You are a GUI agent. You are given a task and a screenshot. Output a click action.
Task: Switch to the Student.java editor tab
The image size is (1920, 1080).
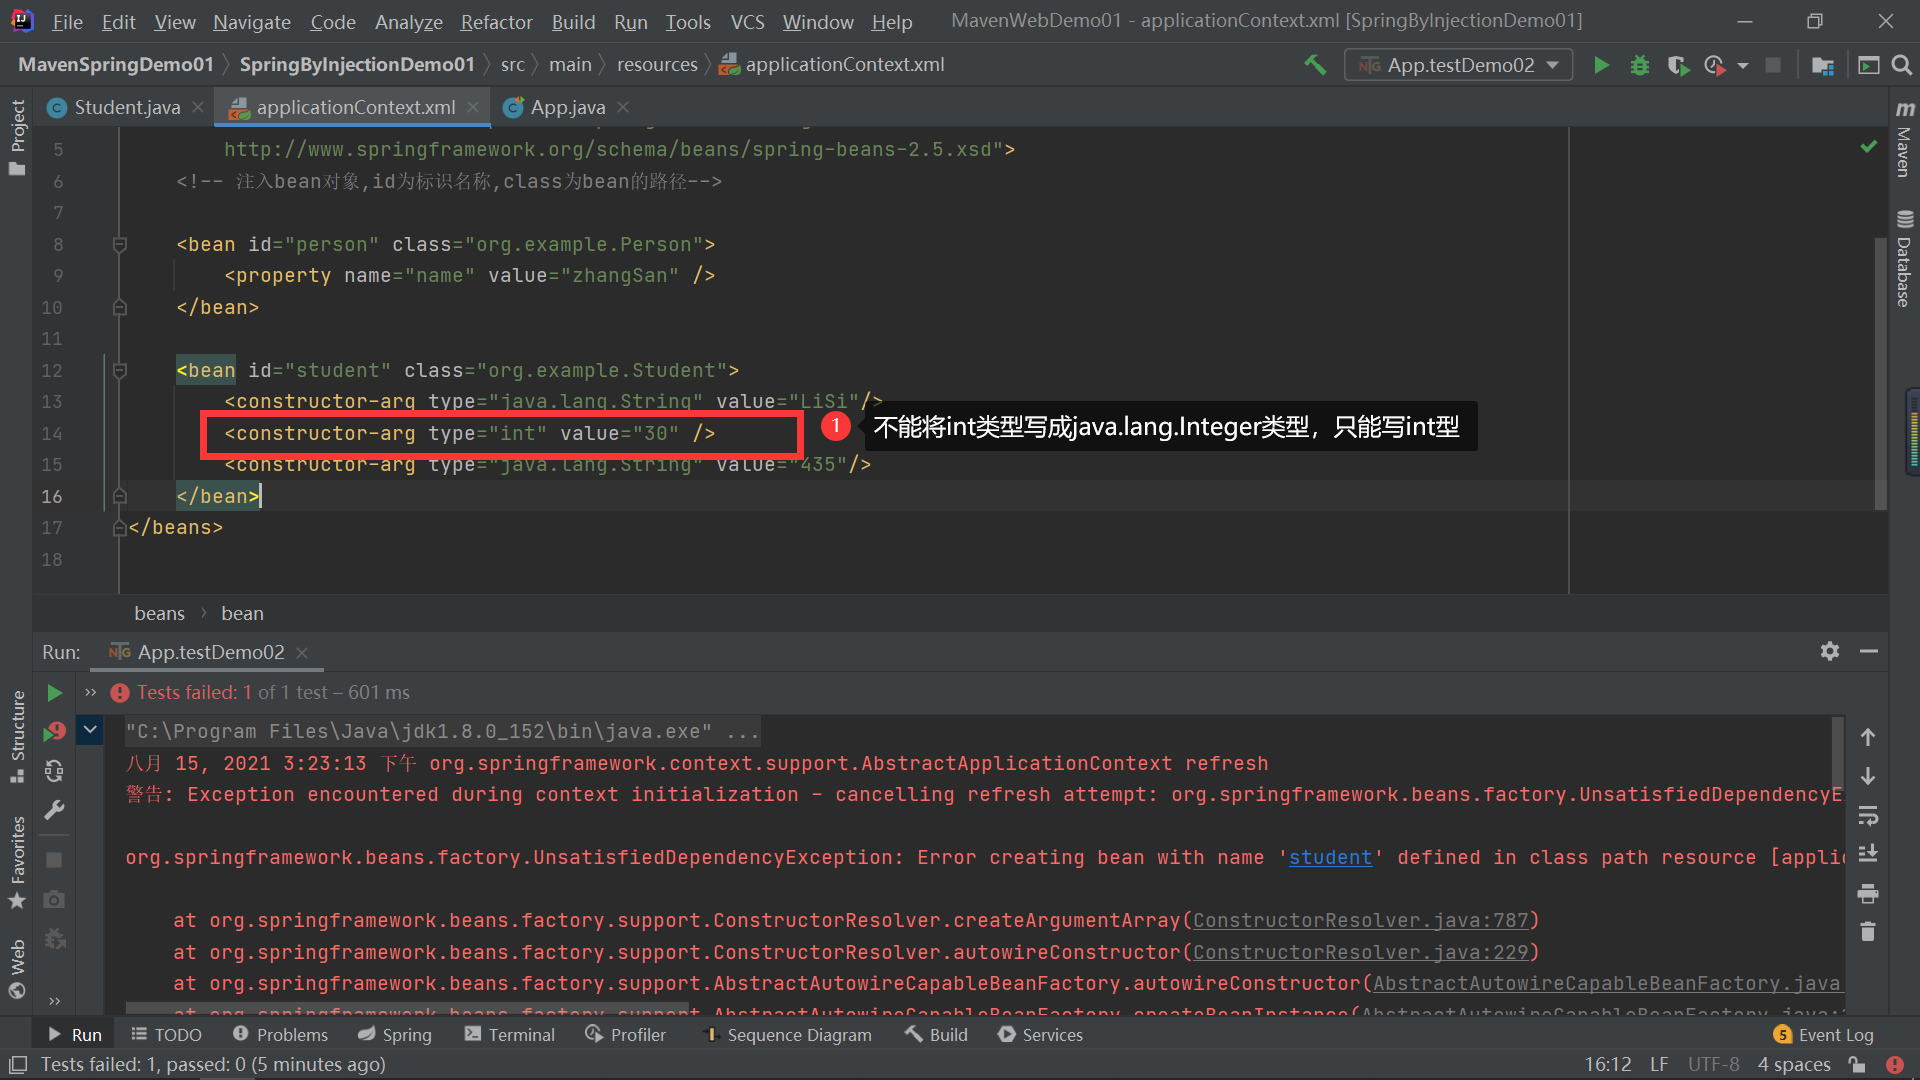[x=126, y=107]
